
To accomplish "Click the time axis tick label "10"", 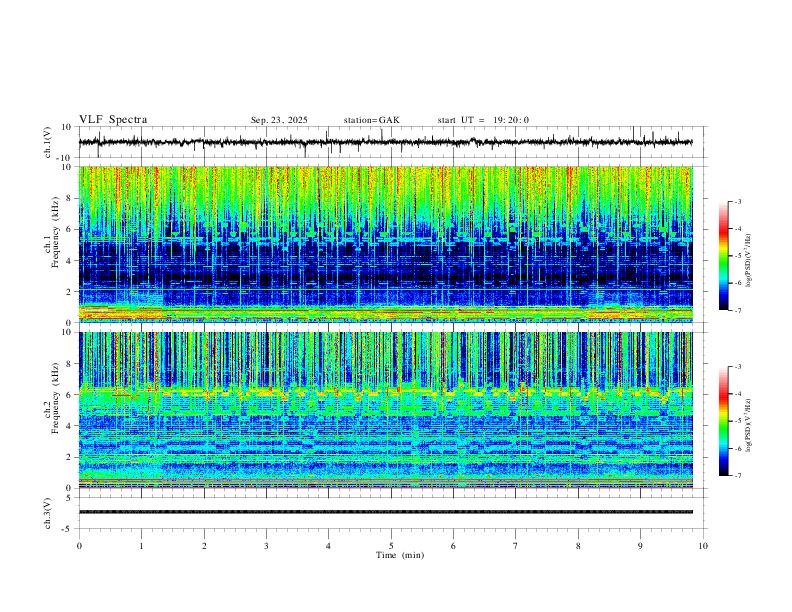I will [x=703, y=546].
